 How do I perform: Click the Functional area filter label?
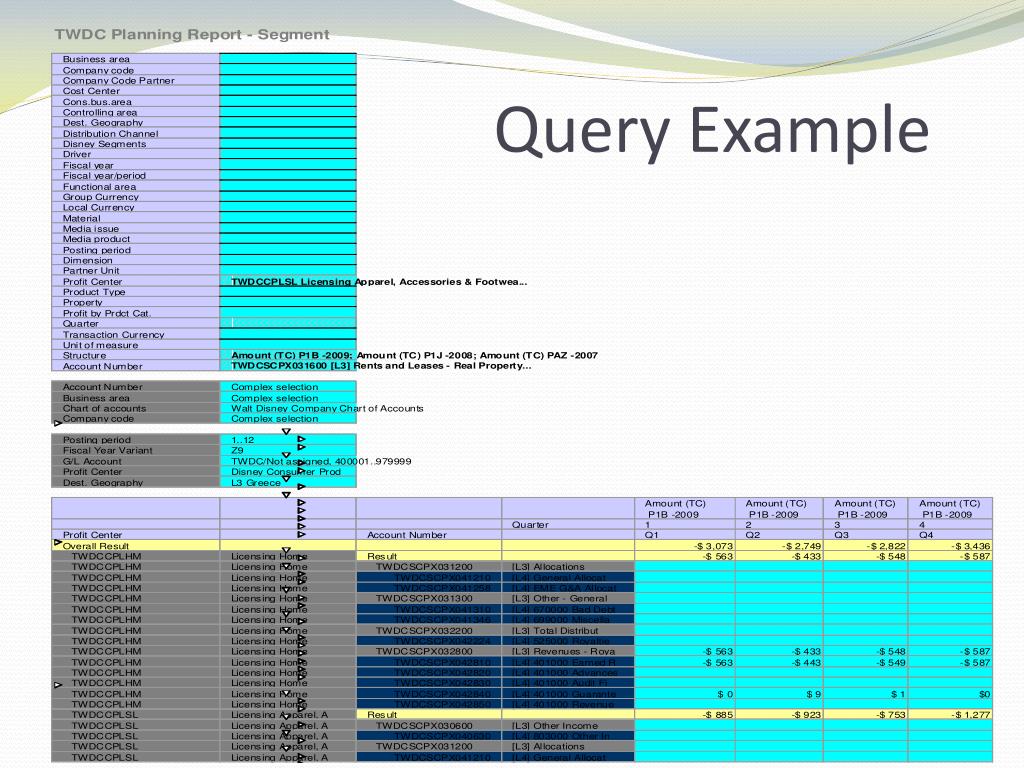99,187
